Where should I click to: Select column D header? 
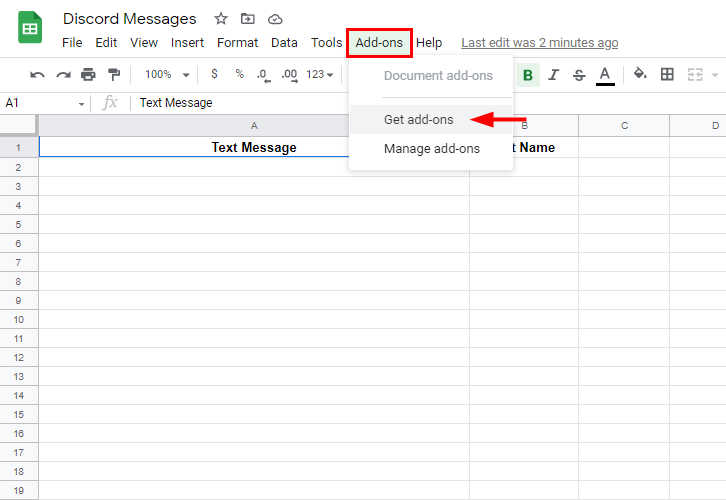click(698, 125)
